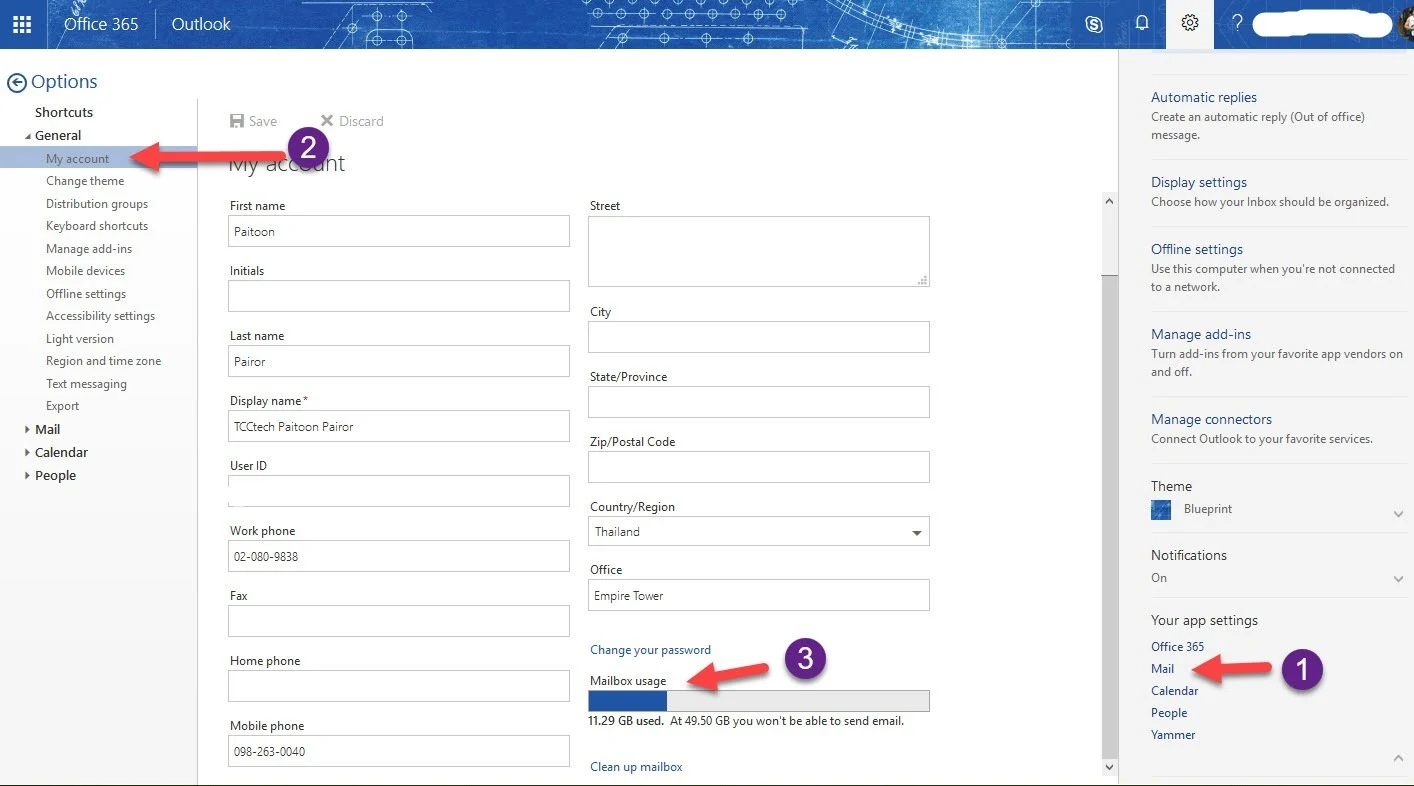Select Yammer under Your app settings
This screenshot has width=1414, height=786.
click(1172, 734)
